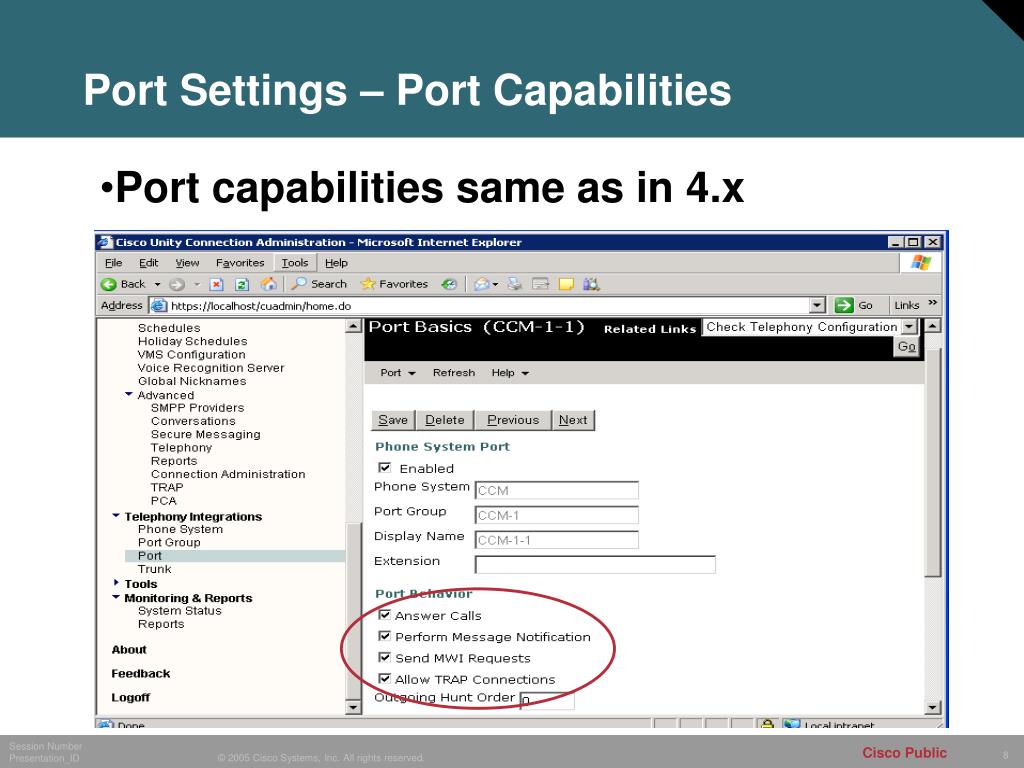Open Port Group in navigation tree
The width and height of the screenshot is (1024, 768).
click(x=169, y=543)
